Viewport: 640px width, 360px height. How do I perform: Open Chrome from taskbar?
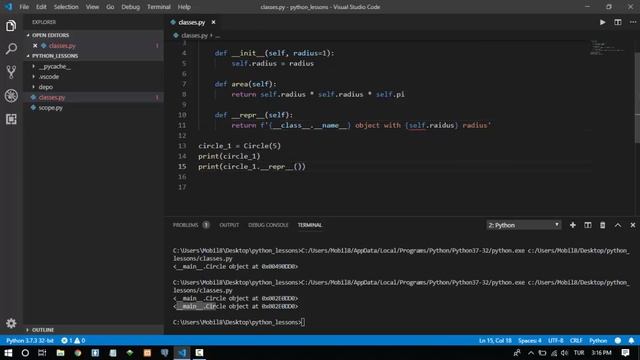(x=78, y=353)
